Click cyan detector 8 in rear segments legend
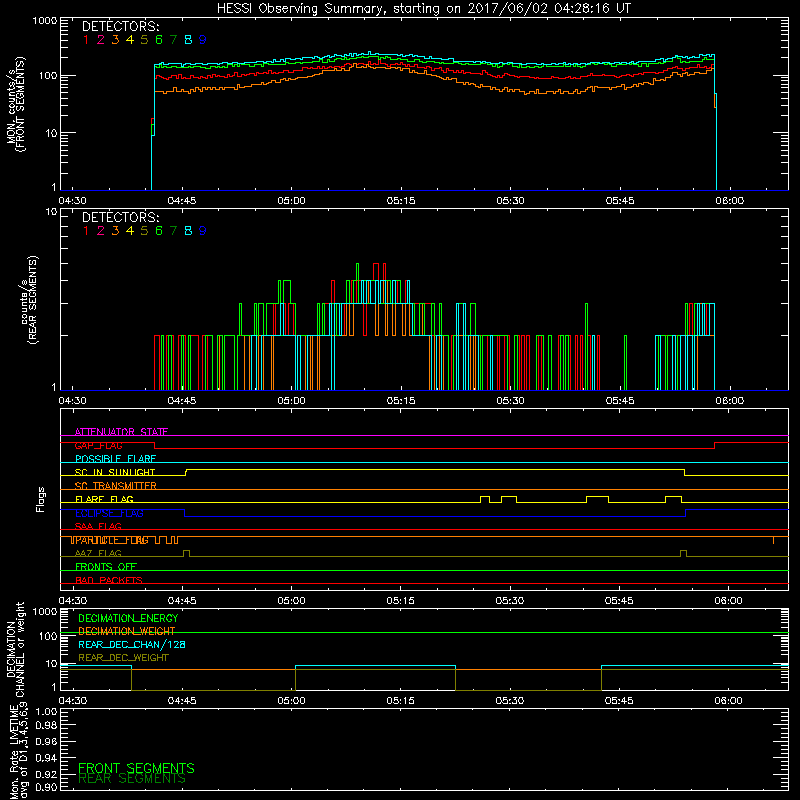This screenshot has height=800, width=800. click(x=188, y=231)
